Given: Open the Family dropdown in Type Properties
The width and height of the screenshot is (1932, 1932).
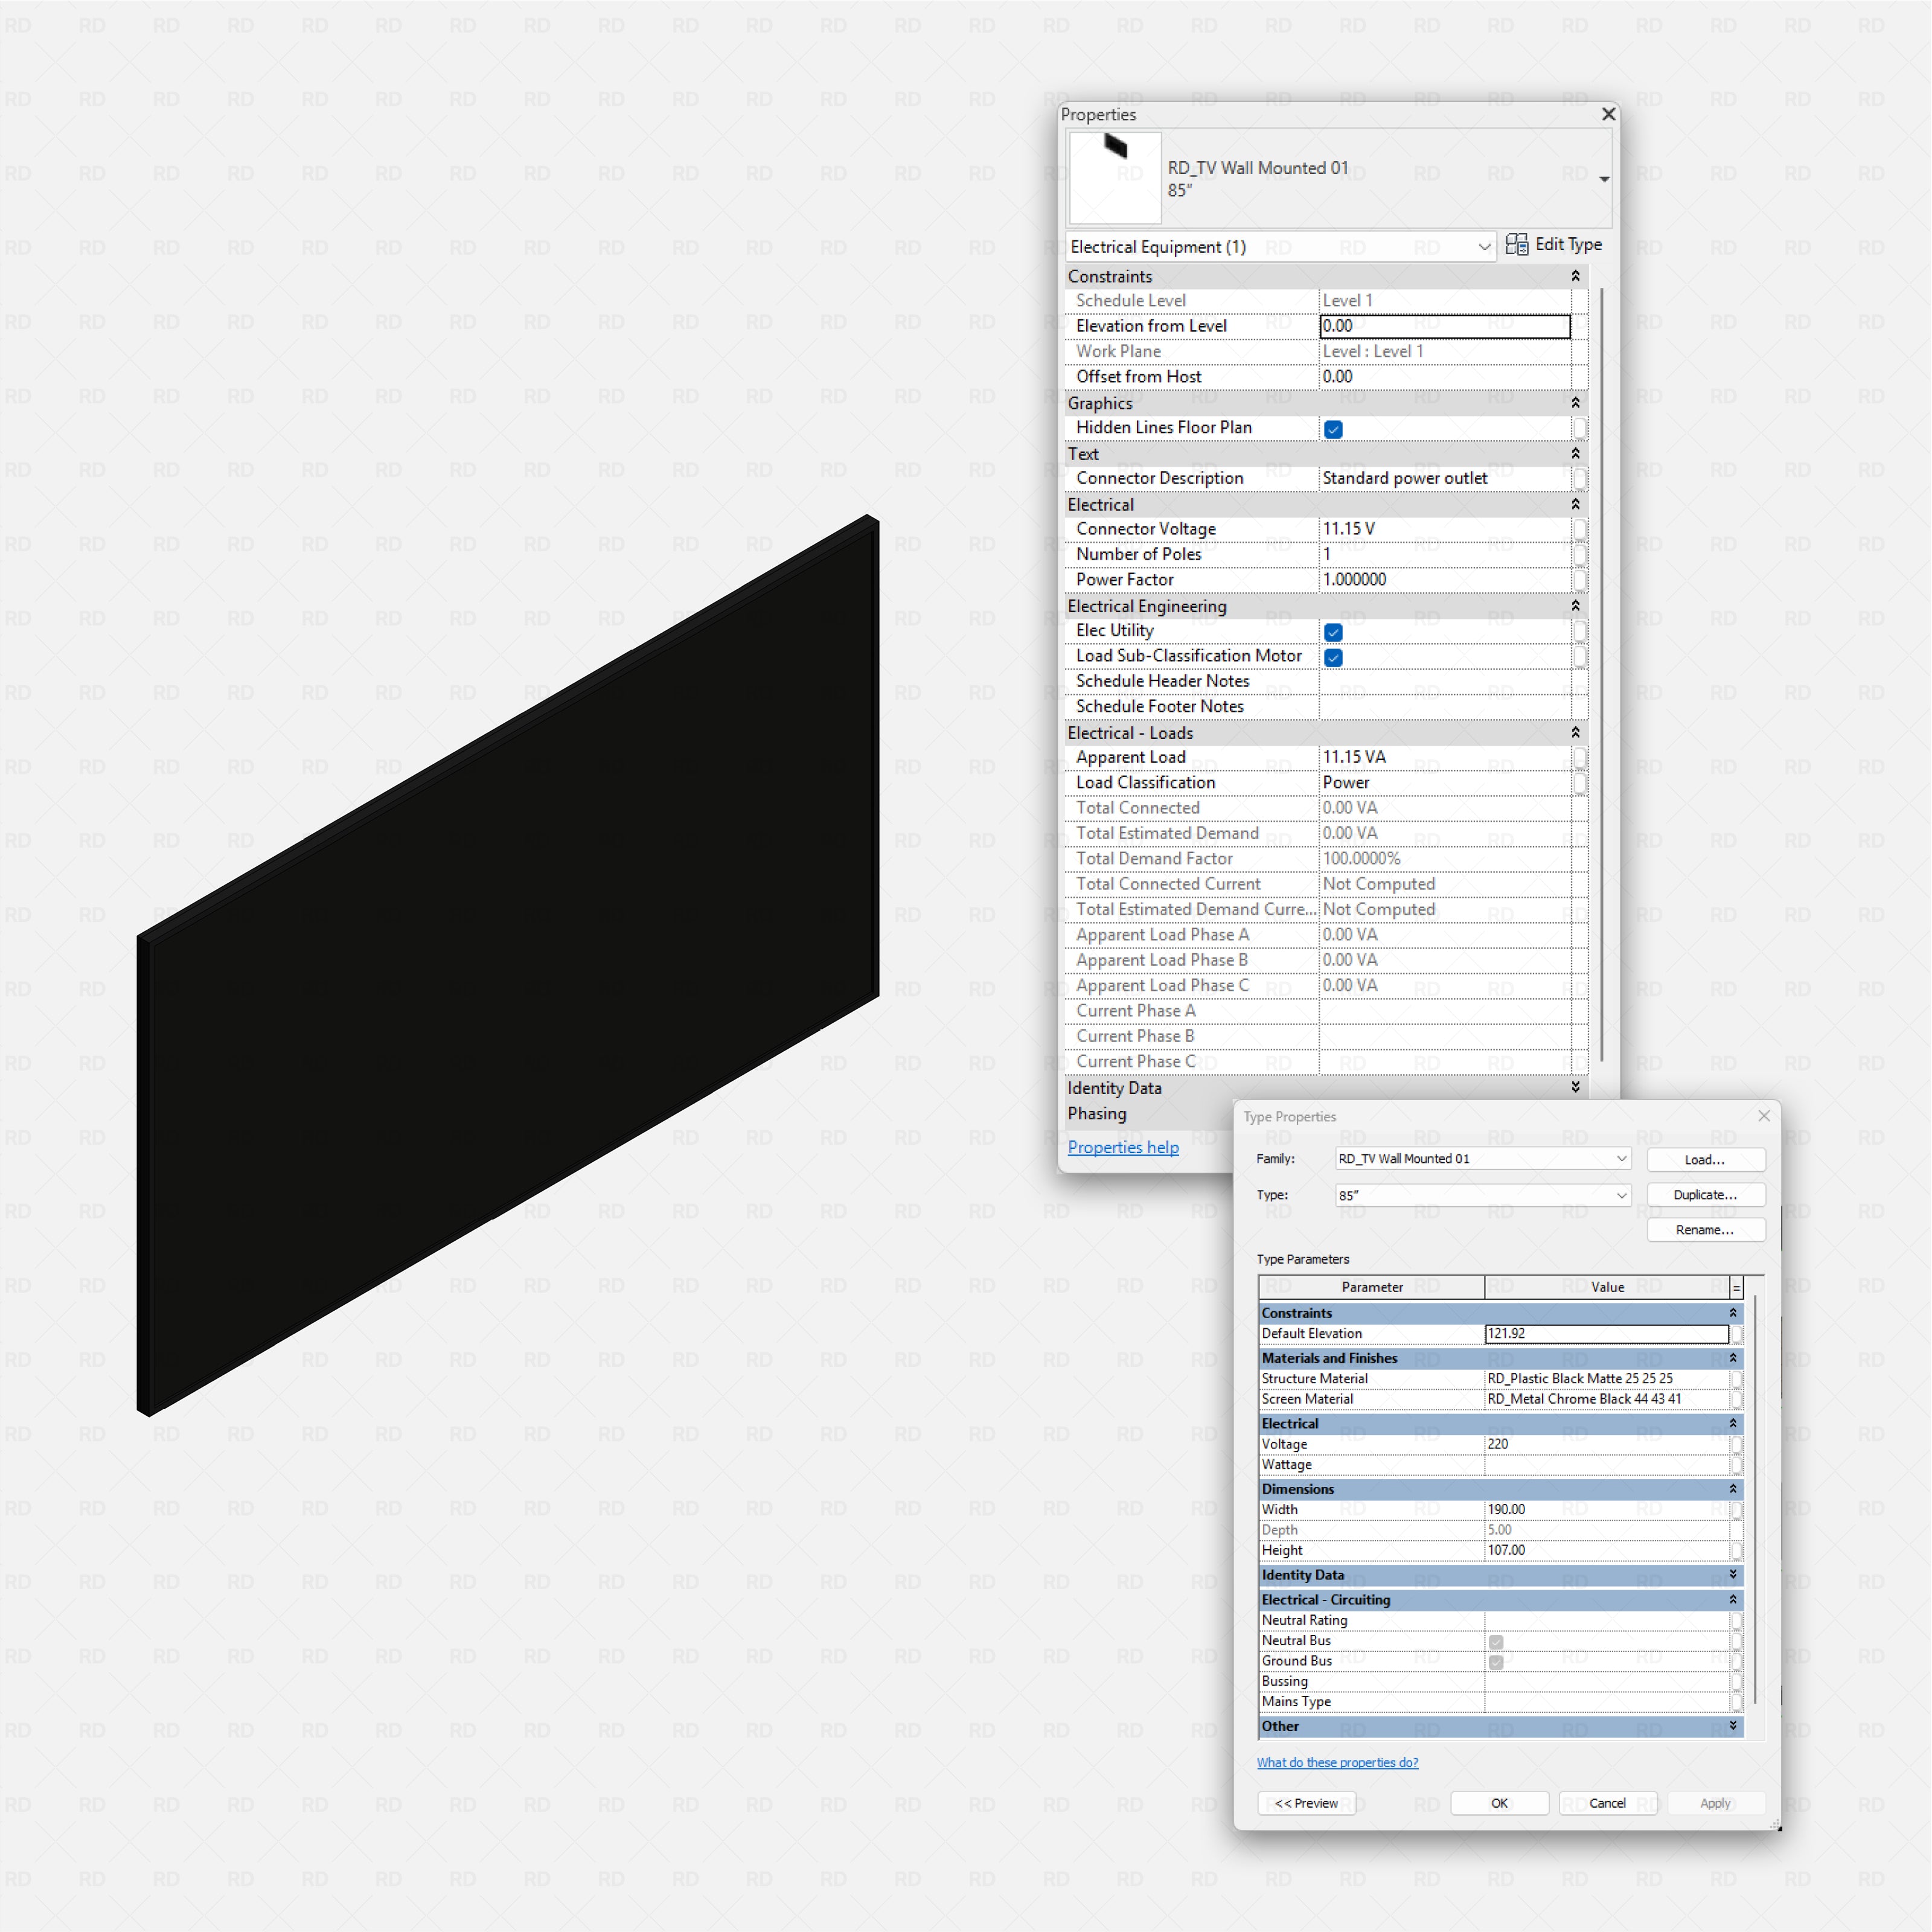Looking at the screenshot, I should [x=1621, y=1159].
